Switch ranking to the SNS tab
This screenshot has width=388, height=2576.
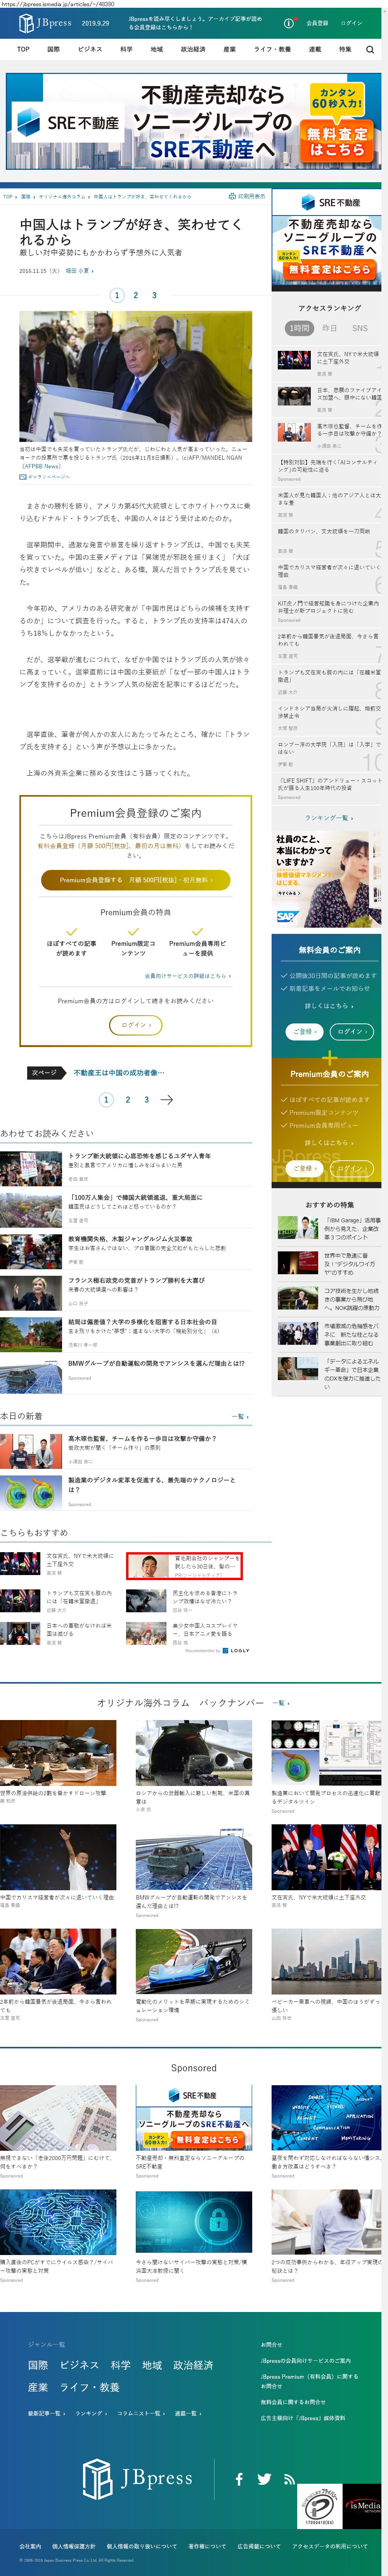pyautogui.click(x=360, y=328)
